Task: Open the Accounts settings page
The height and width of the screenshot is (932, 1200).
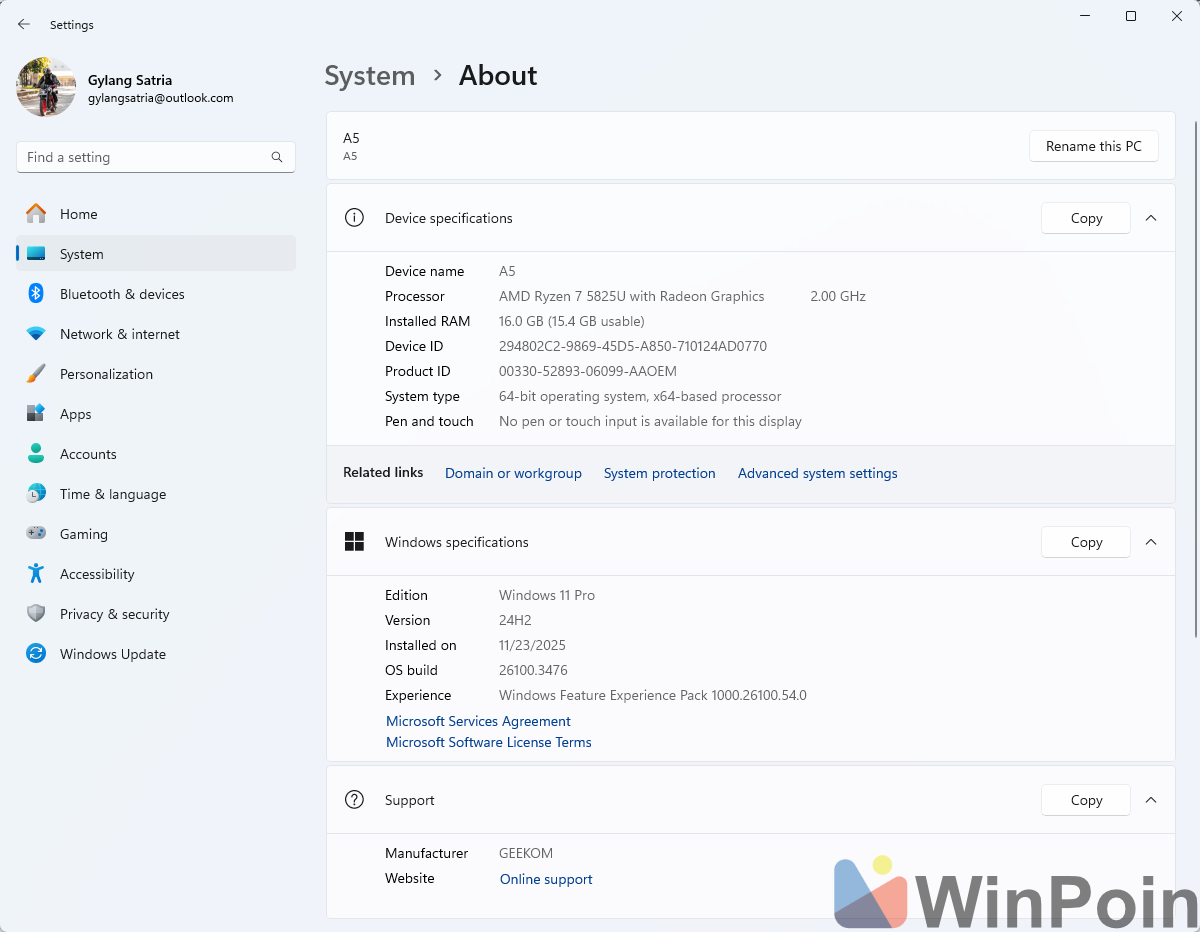Action: (x=88, y=454)
